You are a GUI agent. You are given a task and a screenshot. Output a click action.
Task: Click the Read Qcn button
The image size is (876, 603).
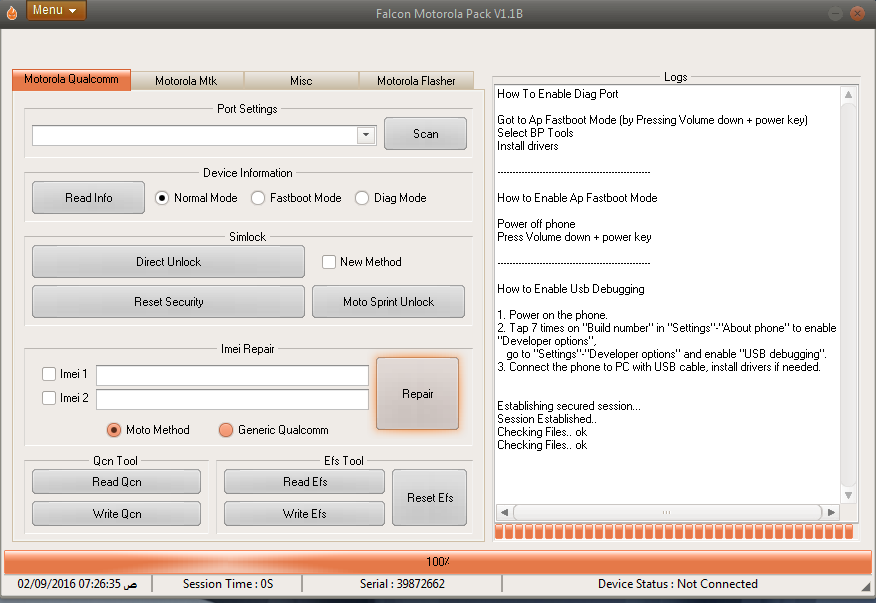pyautogui.click(x=116, y=482)
